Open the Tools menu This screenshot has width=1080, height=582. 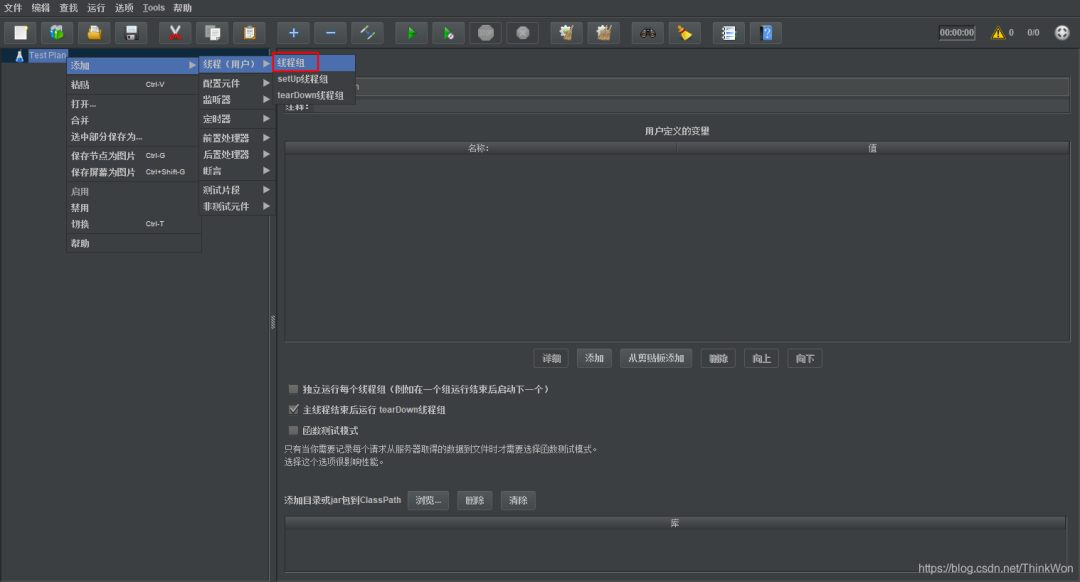(154, 8)
